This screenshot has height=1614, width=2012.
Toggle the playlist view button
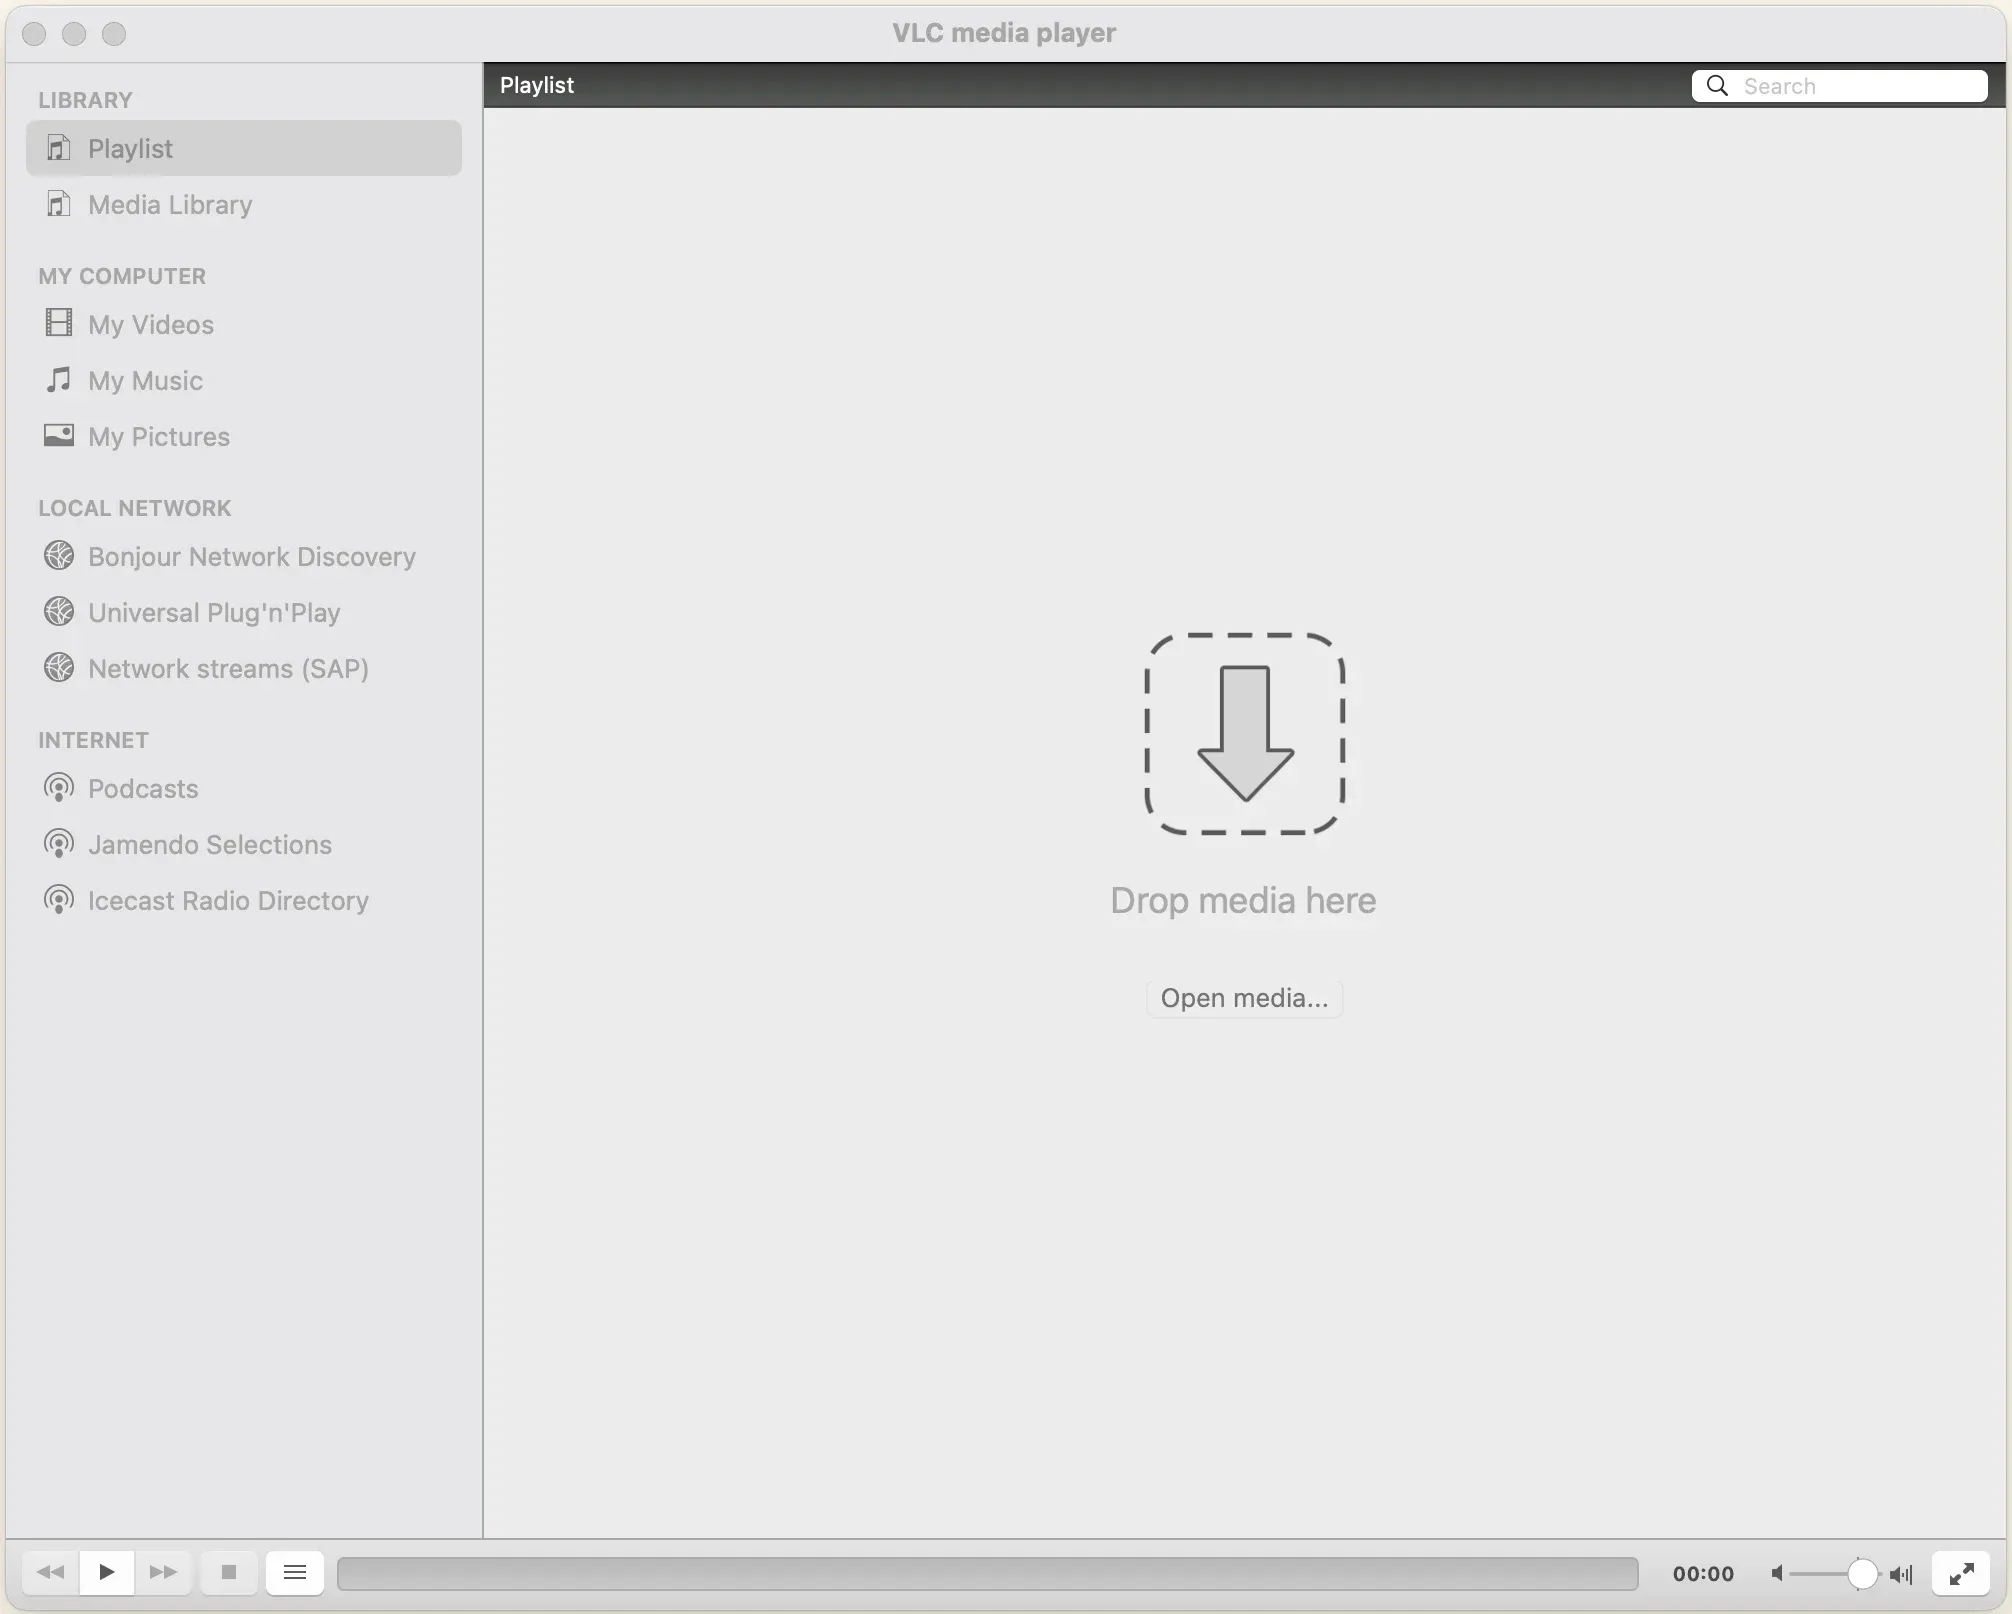tap(295, 1572)
